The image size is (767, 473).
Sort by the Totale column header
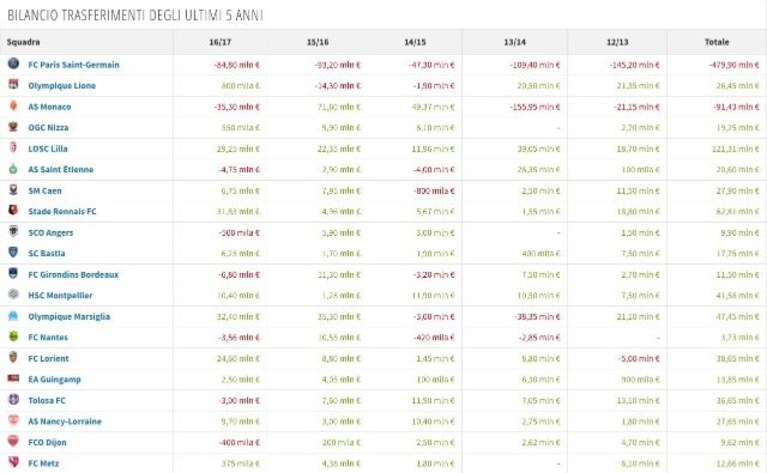coord(717,42)
